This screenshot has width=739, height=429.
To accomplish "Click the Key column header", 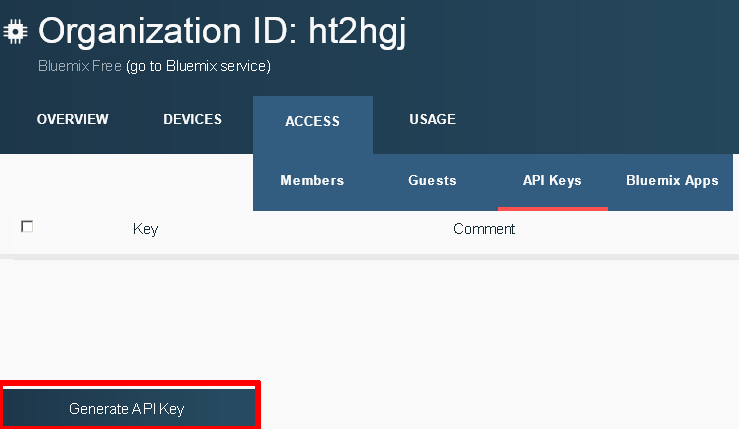I will point(145,229).
